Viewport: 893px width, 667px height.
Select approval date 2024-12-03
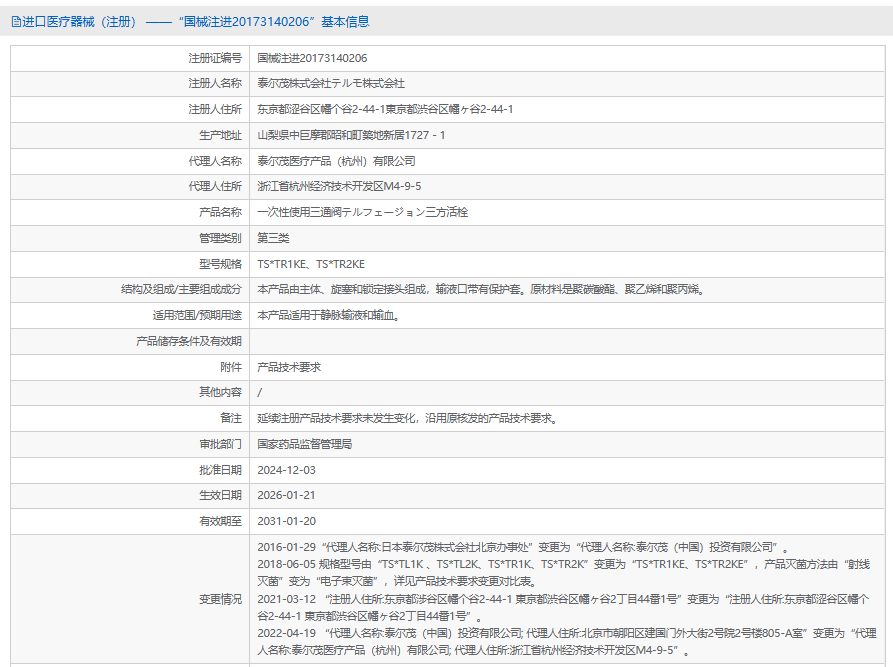(286, 470)
